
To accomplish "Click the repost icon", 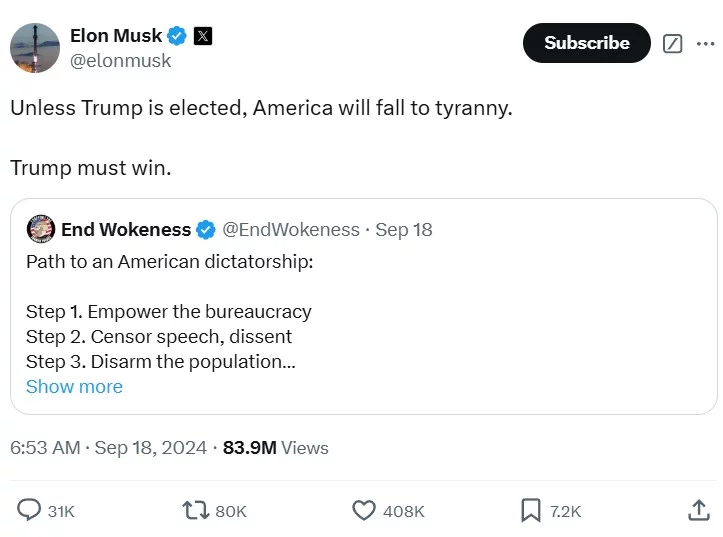I will 196,511.
